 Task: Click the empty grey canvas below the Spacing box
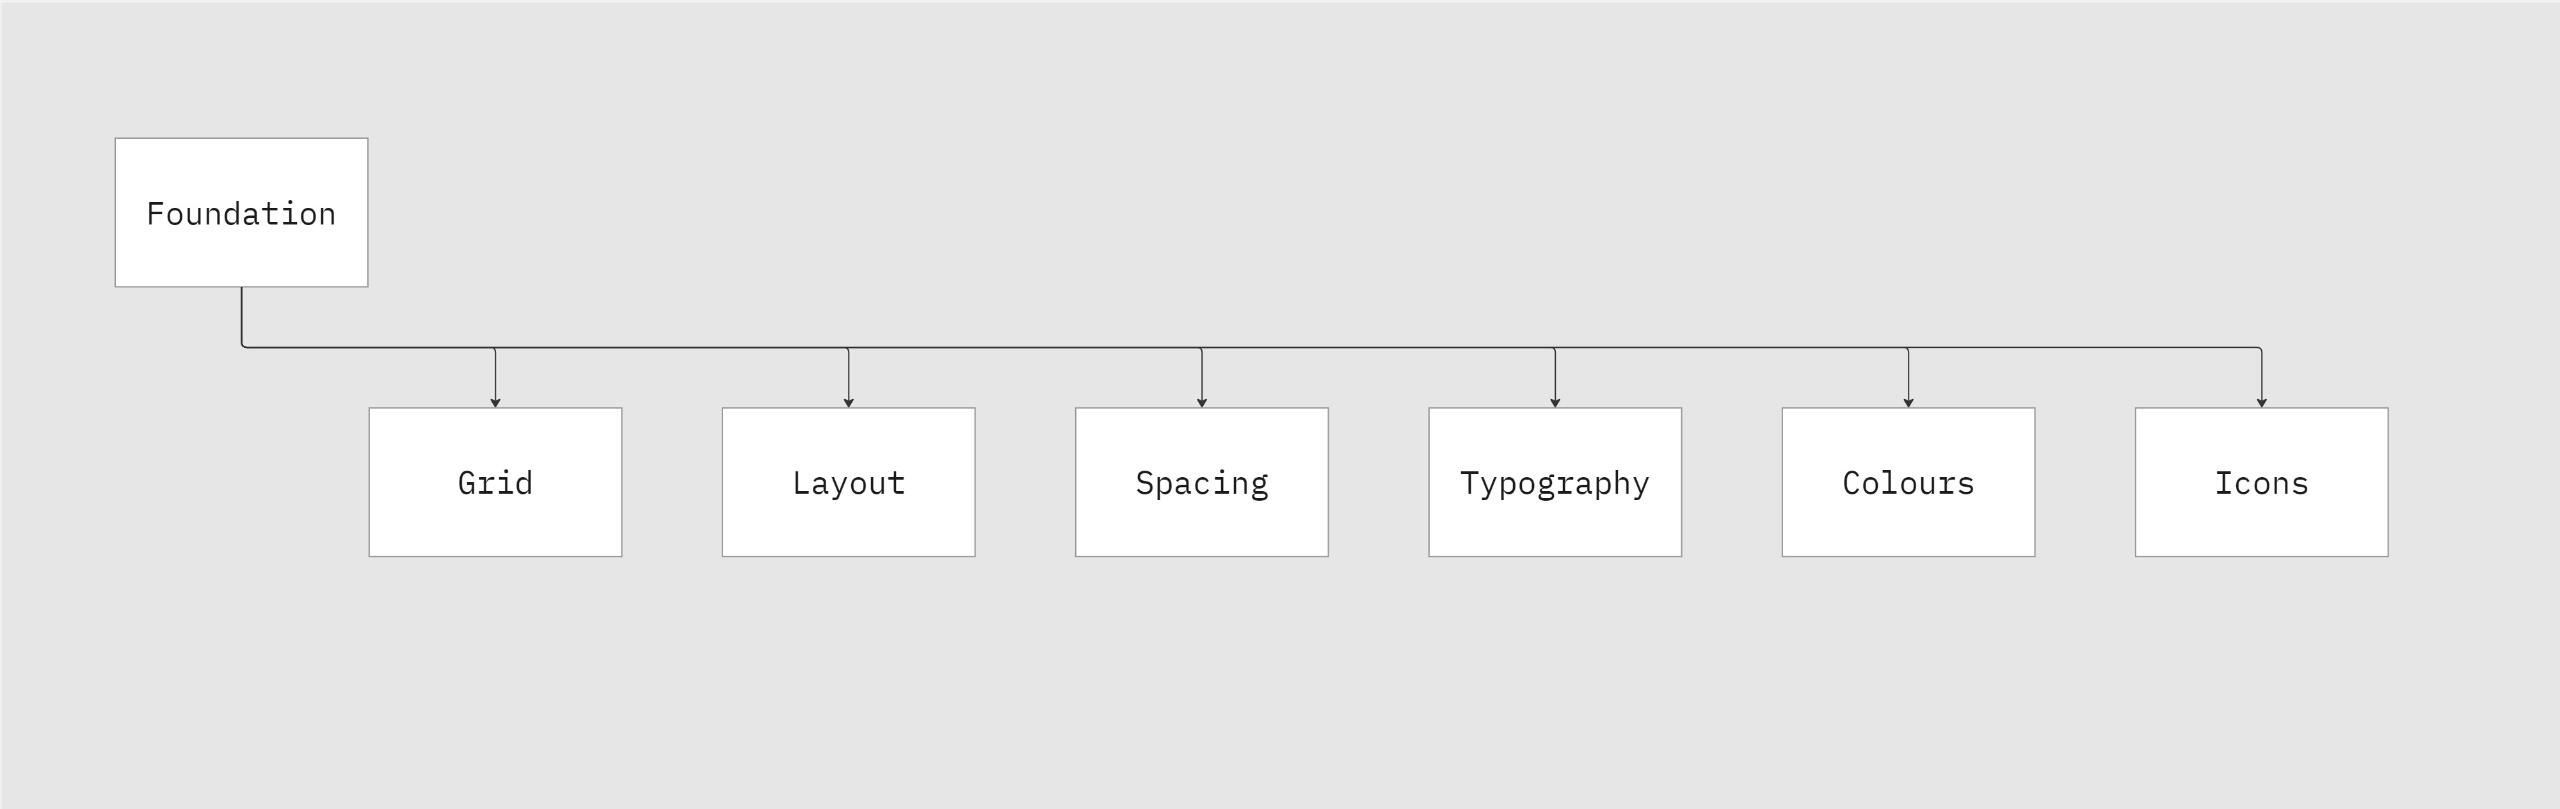coord(1201,680)
